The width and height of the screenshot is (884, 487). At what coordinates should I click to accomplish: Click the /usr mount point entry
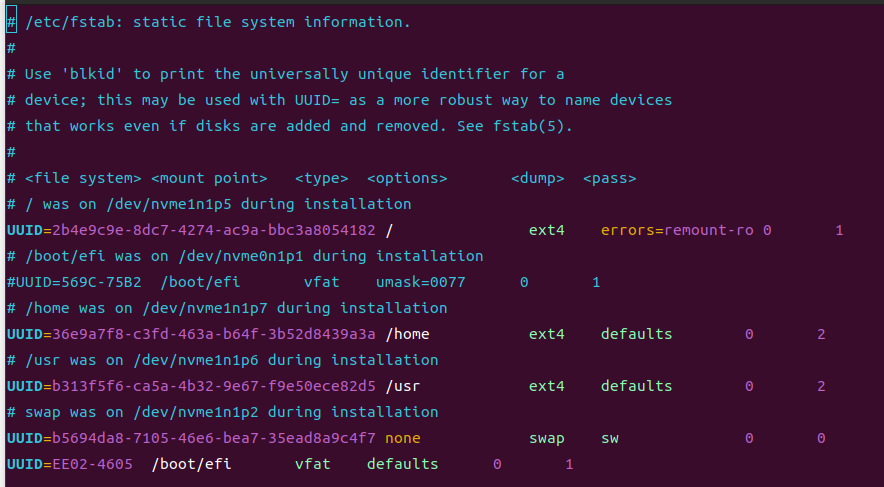[x=402, y=386]
